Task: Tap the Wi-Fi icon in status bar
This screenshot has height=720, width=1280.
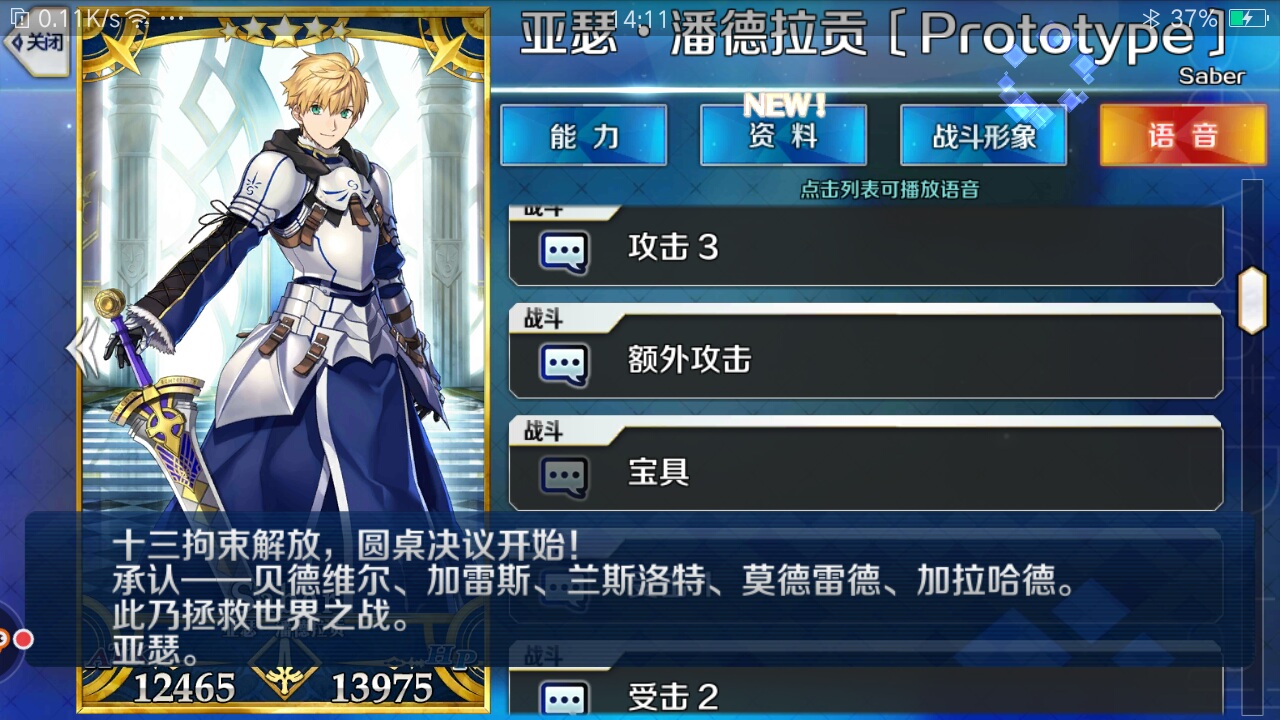Action: pos(136,18)
